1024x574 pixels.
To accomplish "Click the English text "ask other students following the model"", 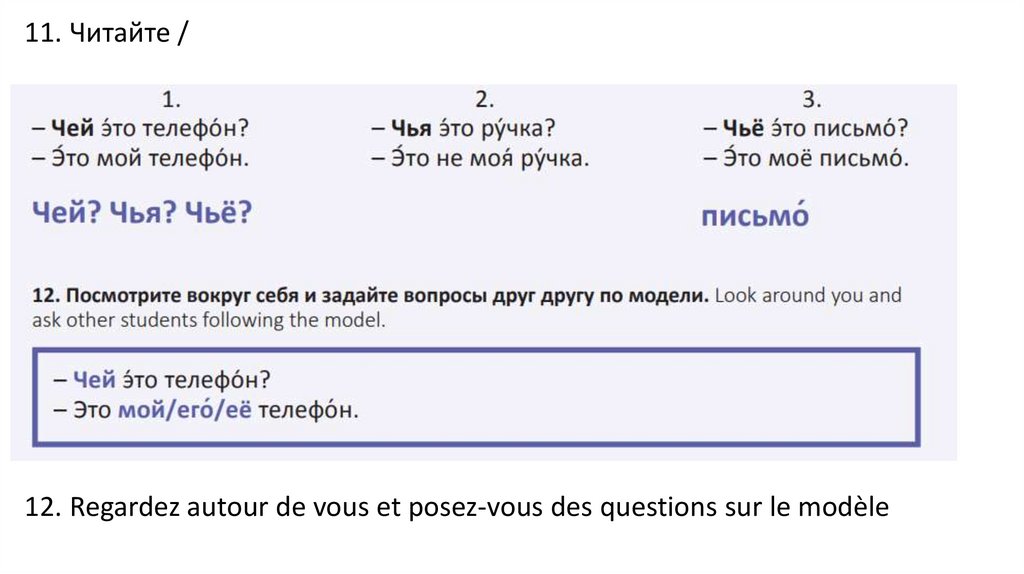I will coord(208,321).
